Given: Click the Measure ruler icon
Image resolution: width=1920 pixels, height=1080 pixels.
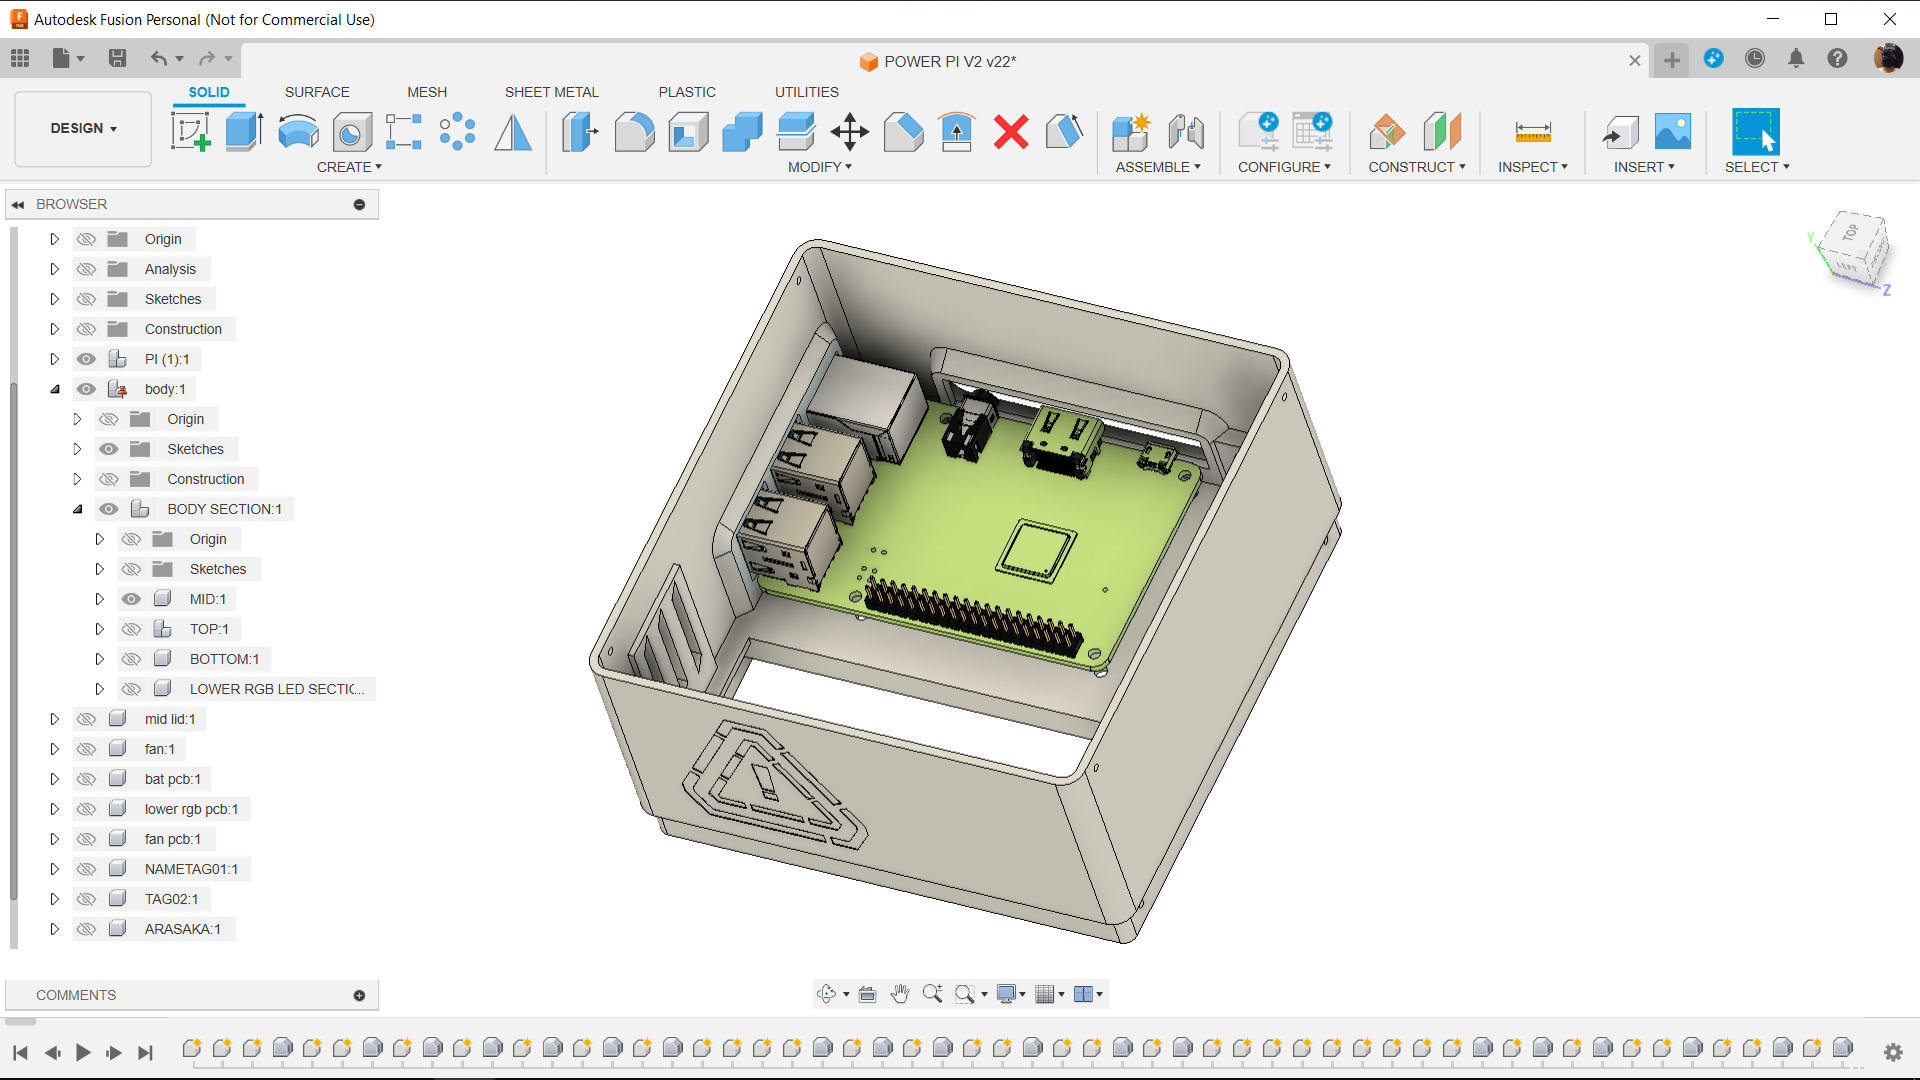Looking at the screenshot, I should tap(1532, 131).
